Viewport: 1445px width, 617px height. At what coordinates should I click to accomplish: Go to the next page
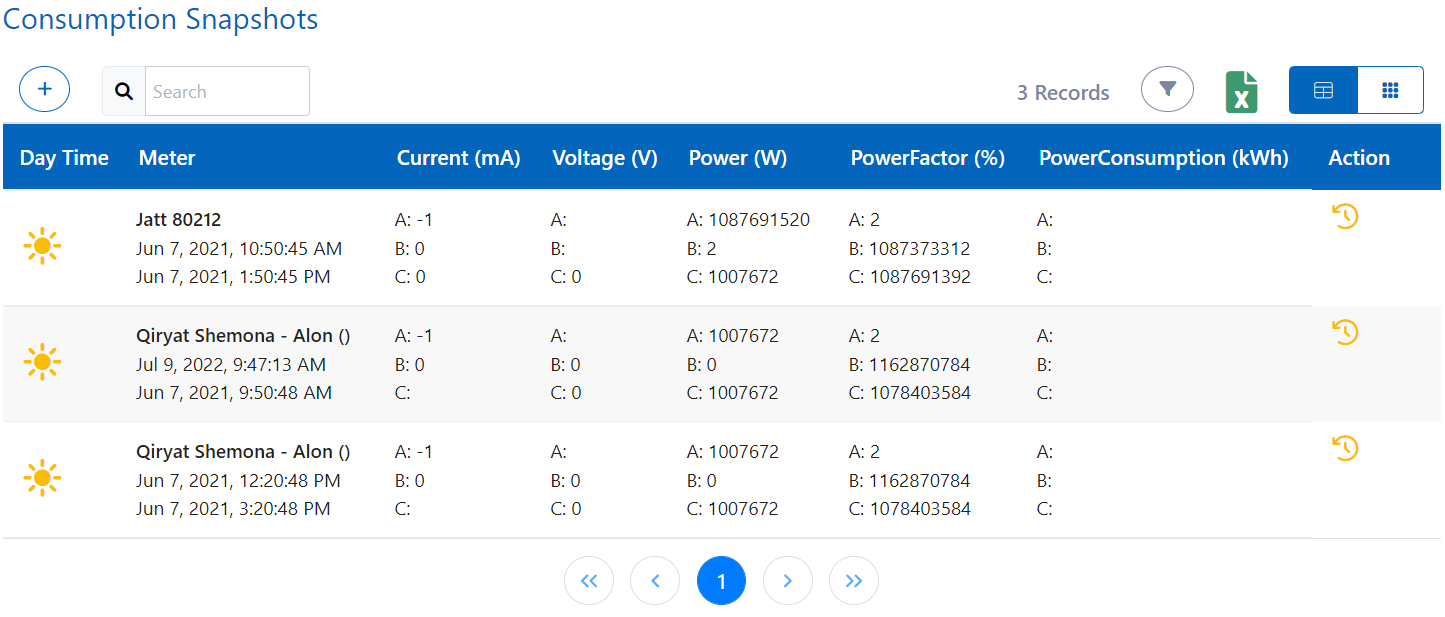pyautogui.click(x=787, y=581)
